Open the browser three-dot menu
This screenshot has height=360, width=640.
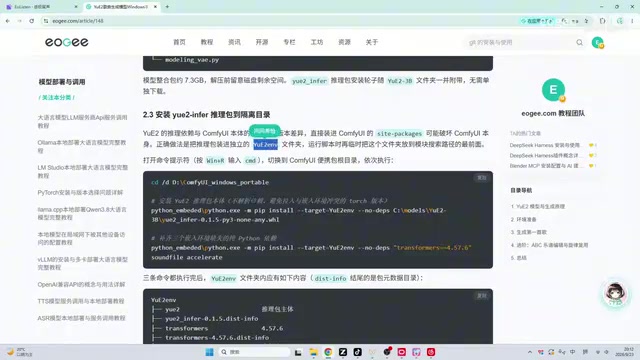pos(632,21)
